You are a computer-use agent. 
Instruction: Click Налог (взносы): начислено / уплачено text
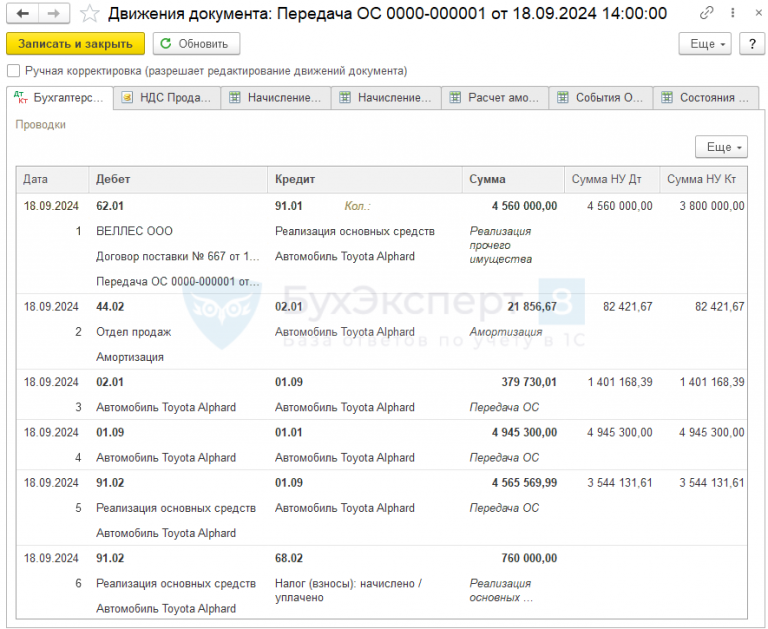pyautogui.click(x=348, y=591)
